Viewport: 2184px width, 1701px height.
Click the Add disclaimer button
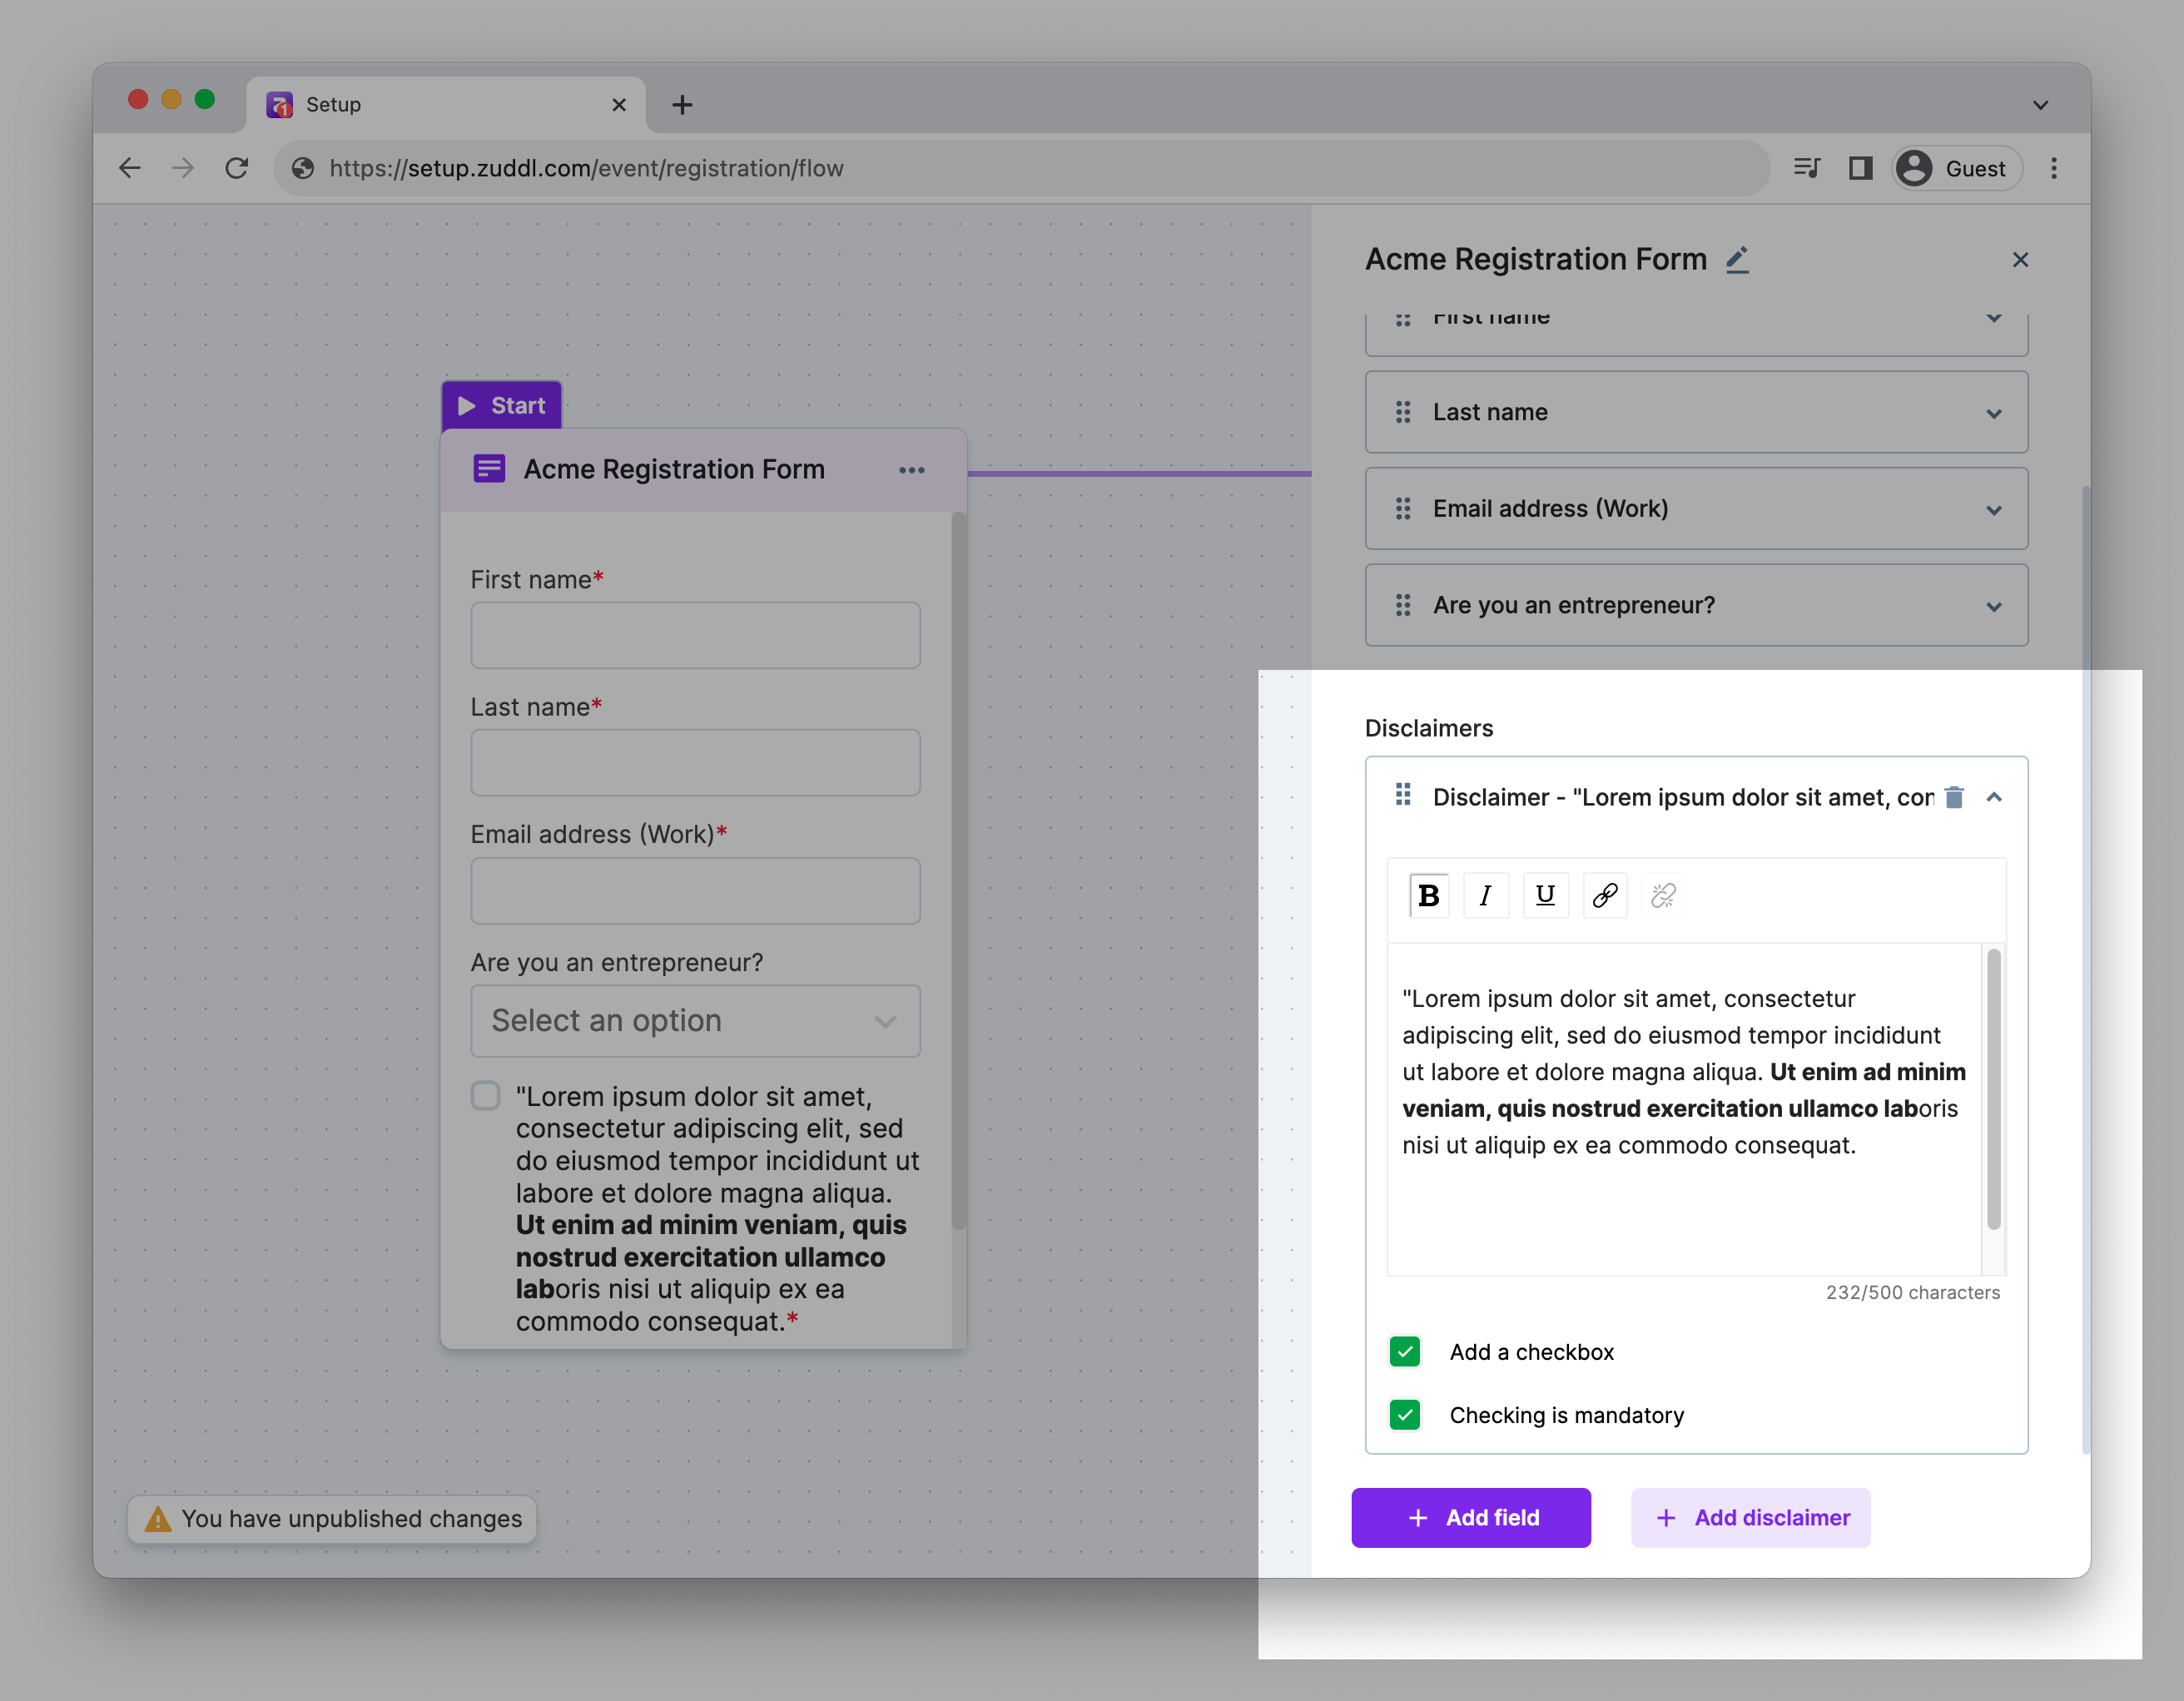pos(1750,1518)
